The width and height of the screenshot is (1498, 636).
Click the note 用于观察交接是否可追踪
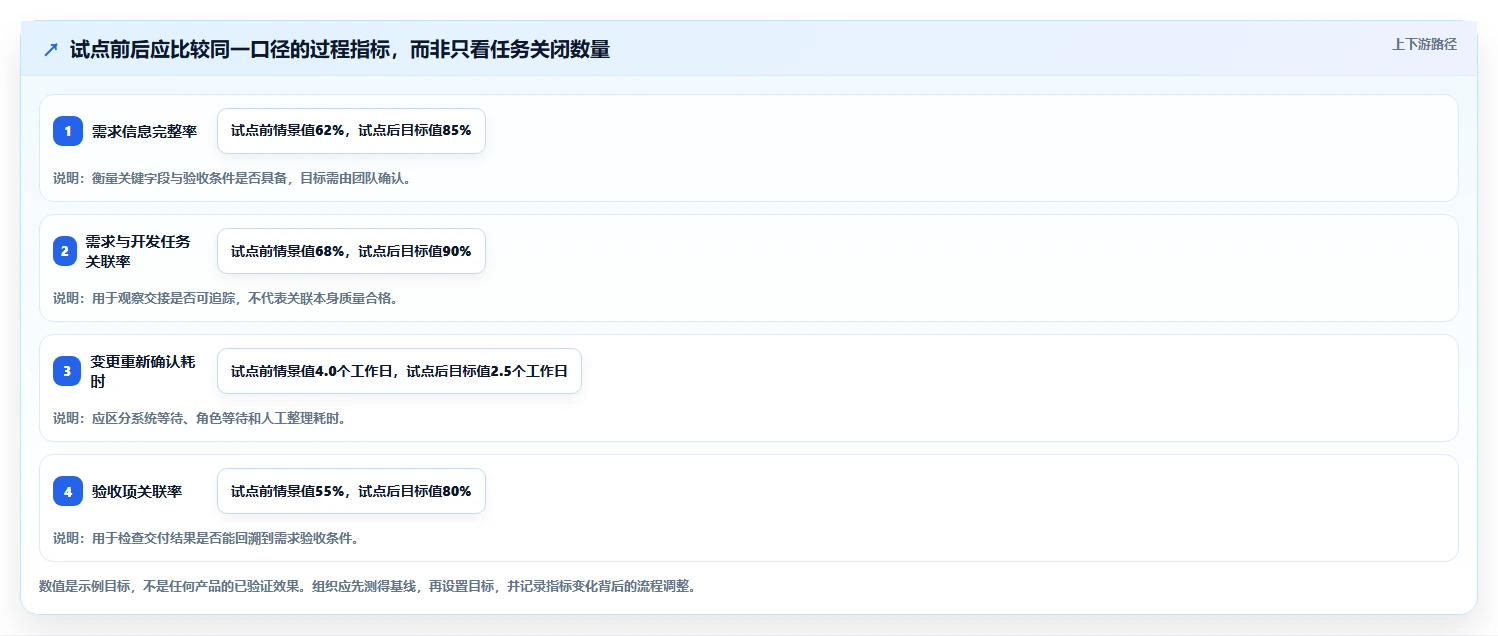[226, 298]
